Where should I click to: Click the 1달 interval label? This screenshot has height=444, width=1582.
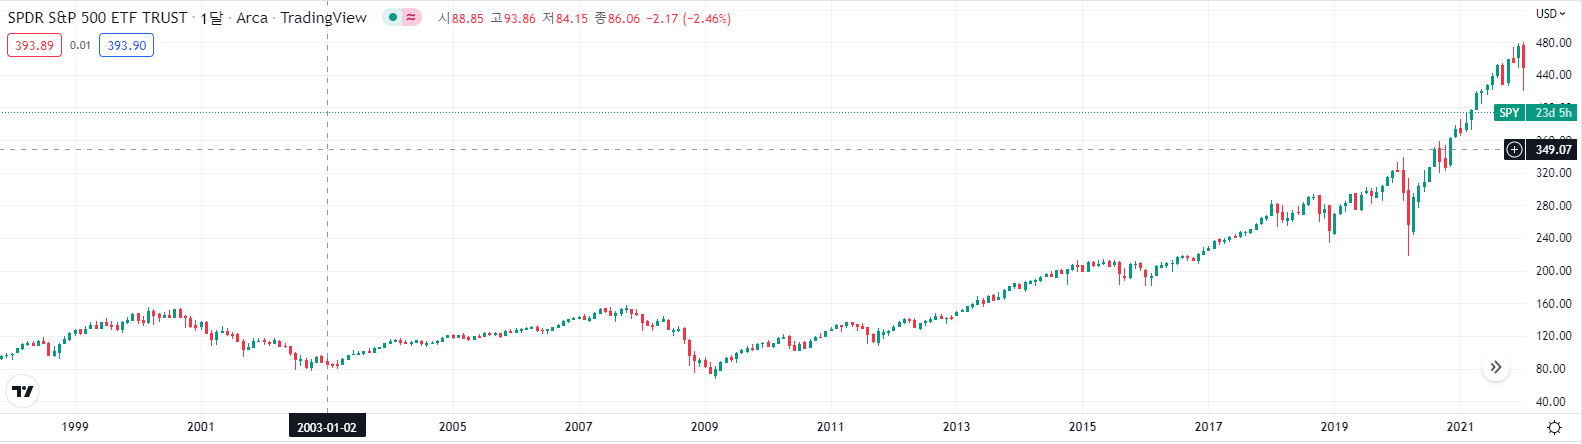(x=212, y=18)
